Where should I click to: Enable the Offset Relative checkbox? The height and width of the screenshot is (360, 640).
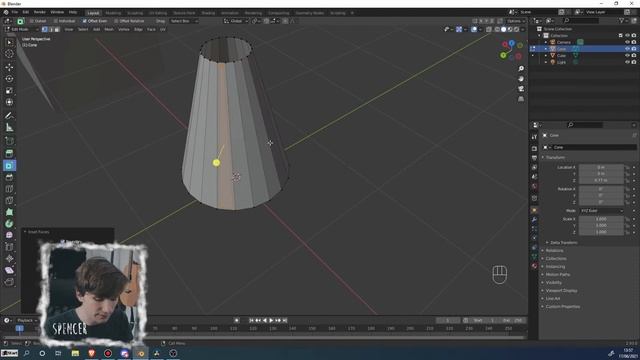coord(116,21)
